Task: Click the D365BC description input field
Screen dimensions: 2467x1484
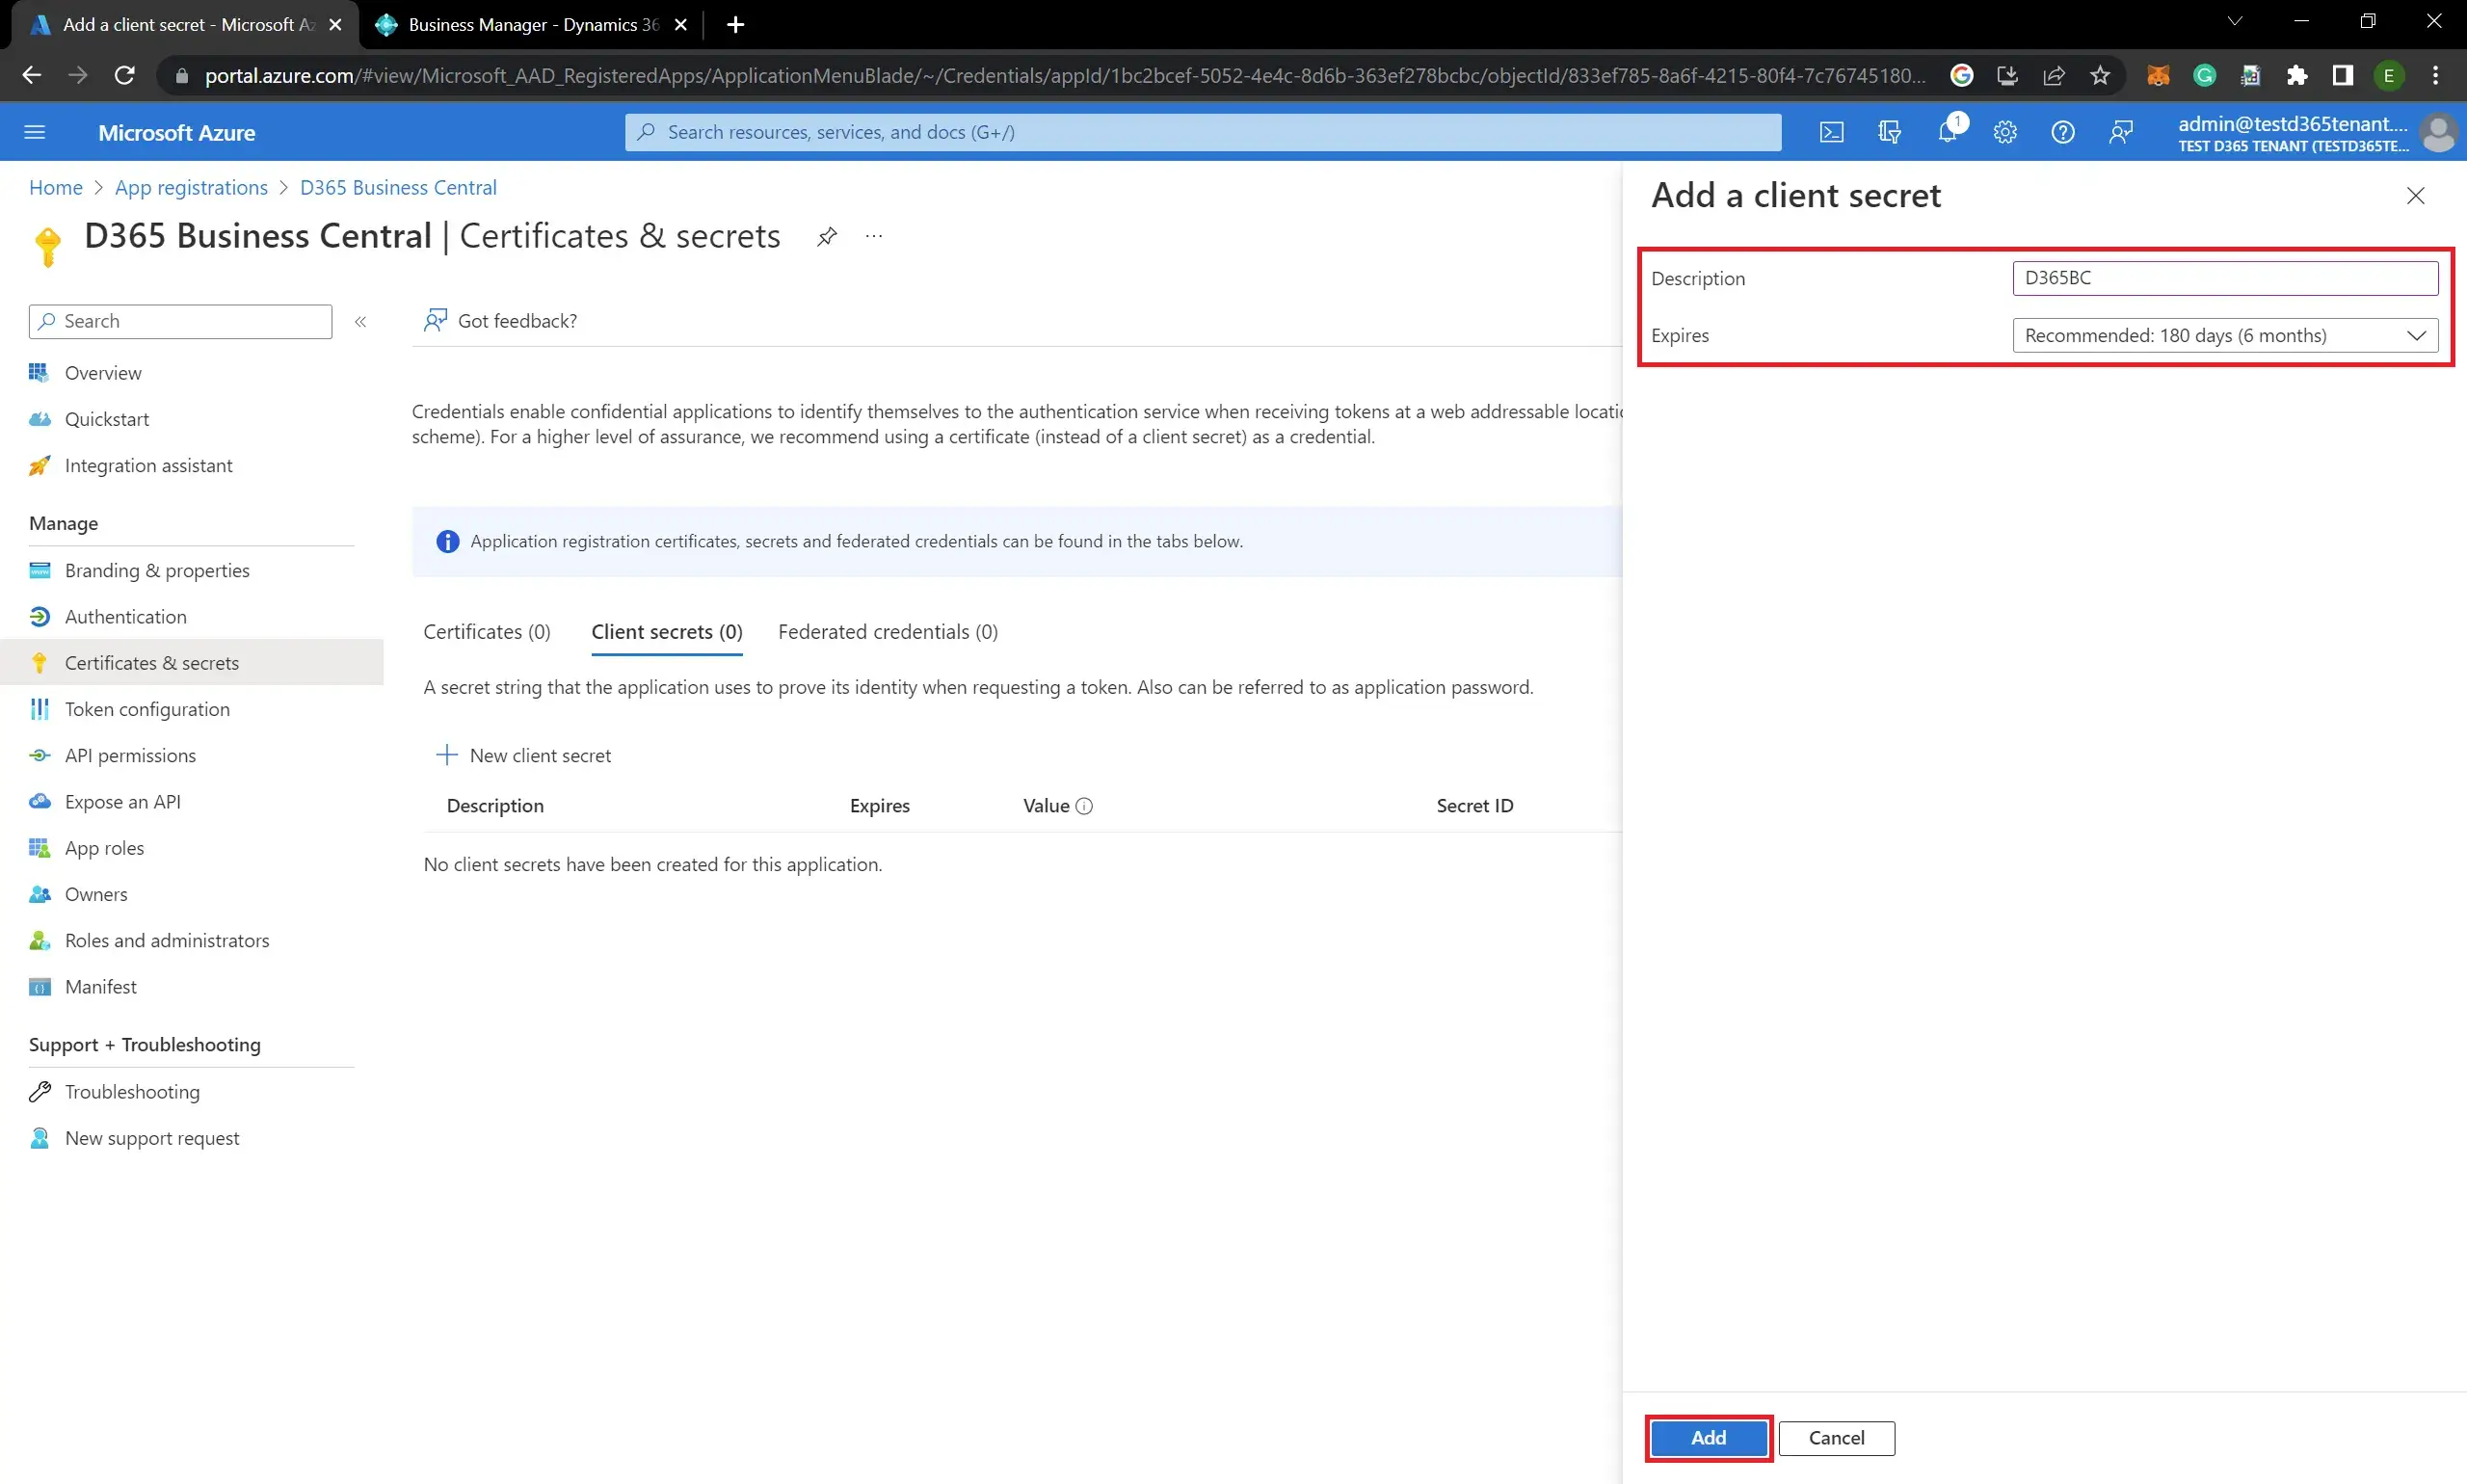Action: (x=2225, y=277)
